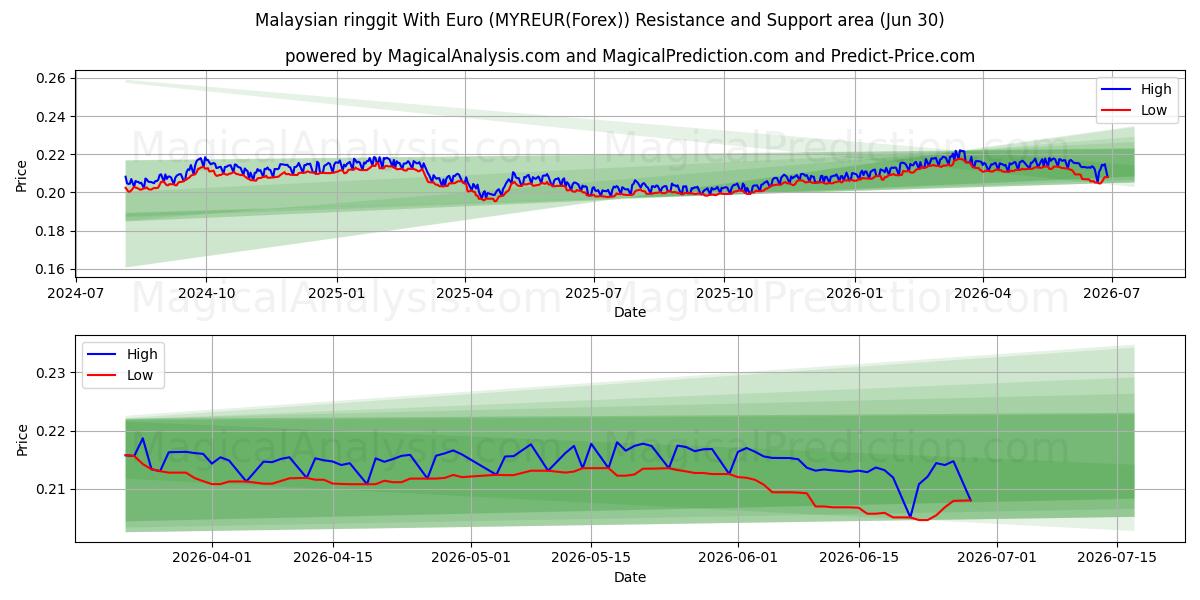Click the 2026-07-01 date tick label
The width and height of the screenshot is (1200, 600).
[997, 558]
